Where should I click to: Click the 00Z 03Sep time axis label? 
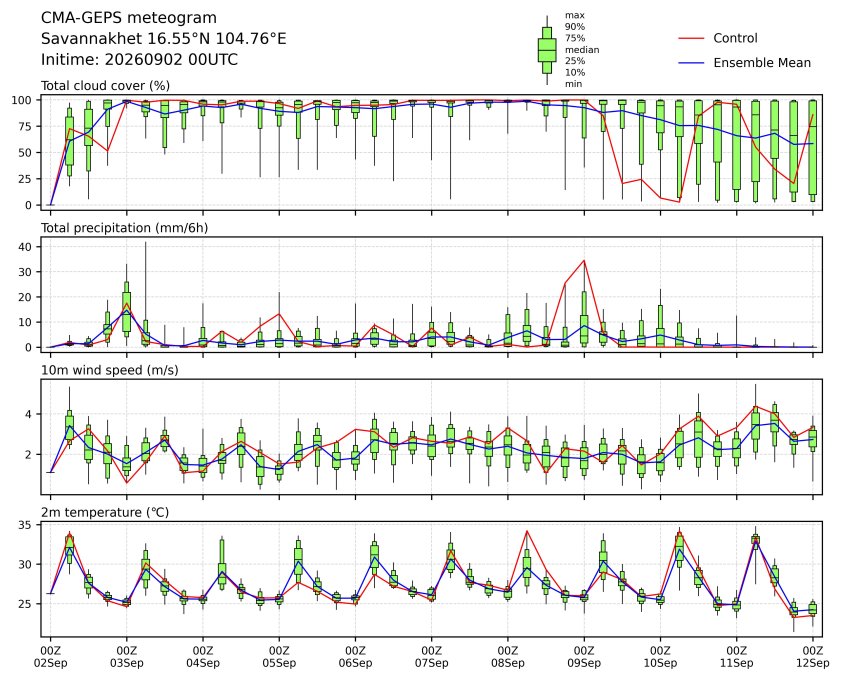tap(127, 657)
